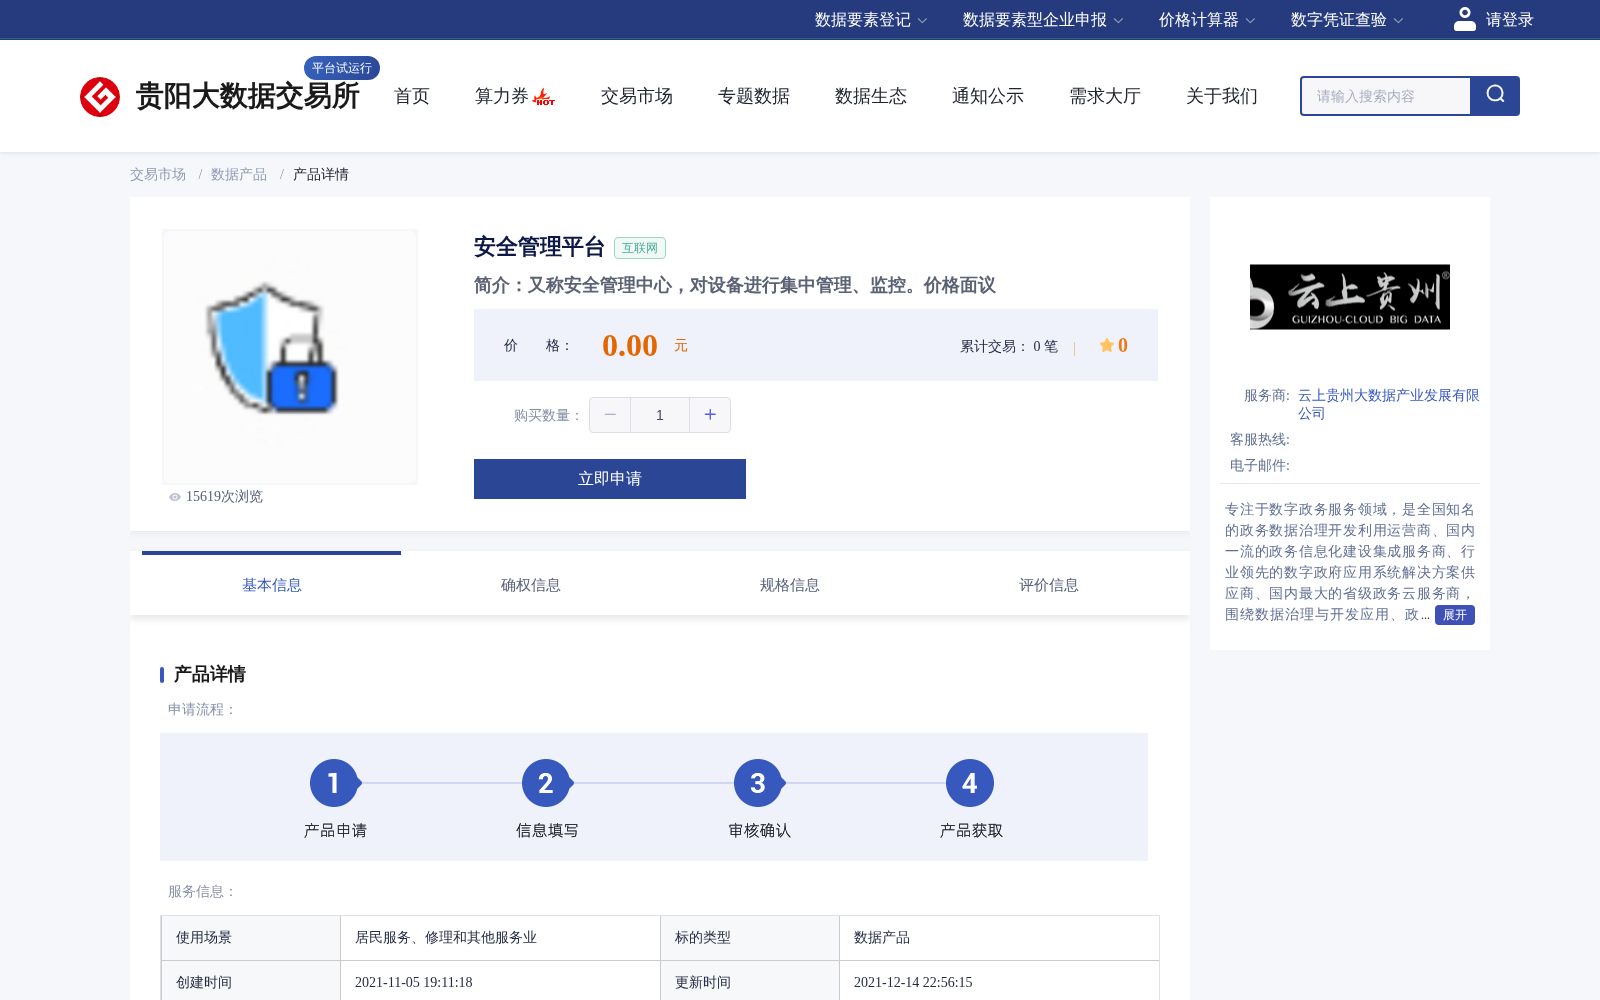Switch to the 规格信息 tab
Viewport: 1600px width, 1000px height.
(790, 585)
